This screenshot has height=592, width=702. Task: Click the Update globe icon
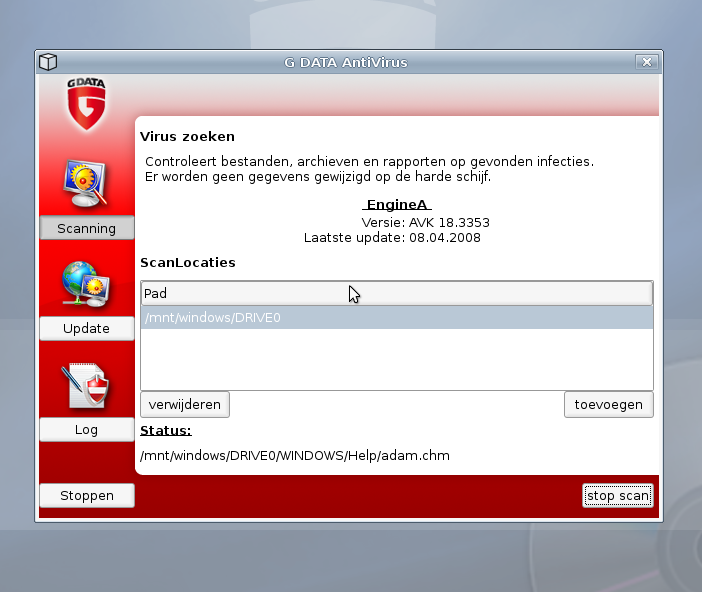86,284
